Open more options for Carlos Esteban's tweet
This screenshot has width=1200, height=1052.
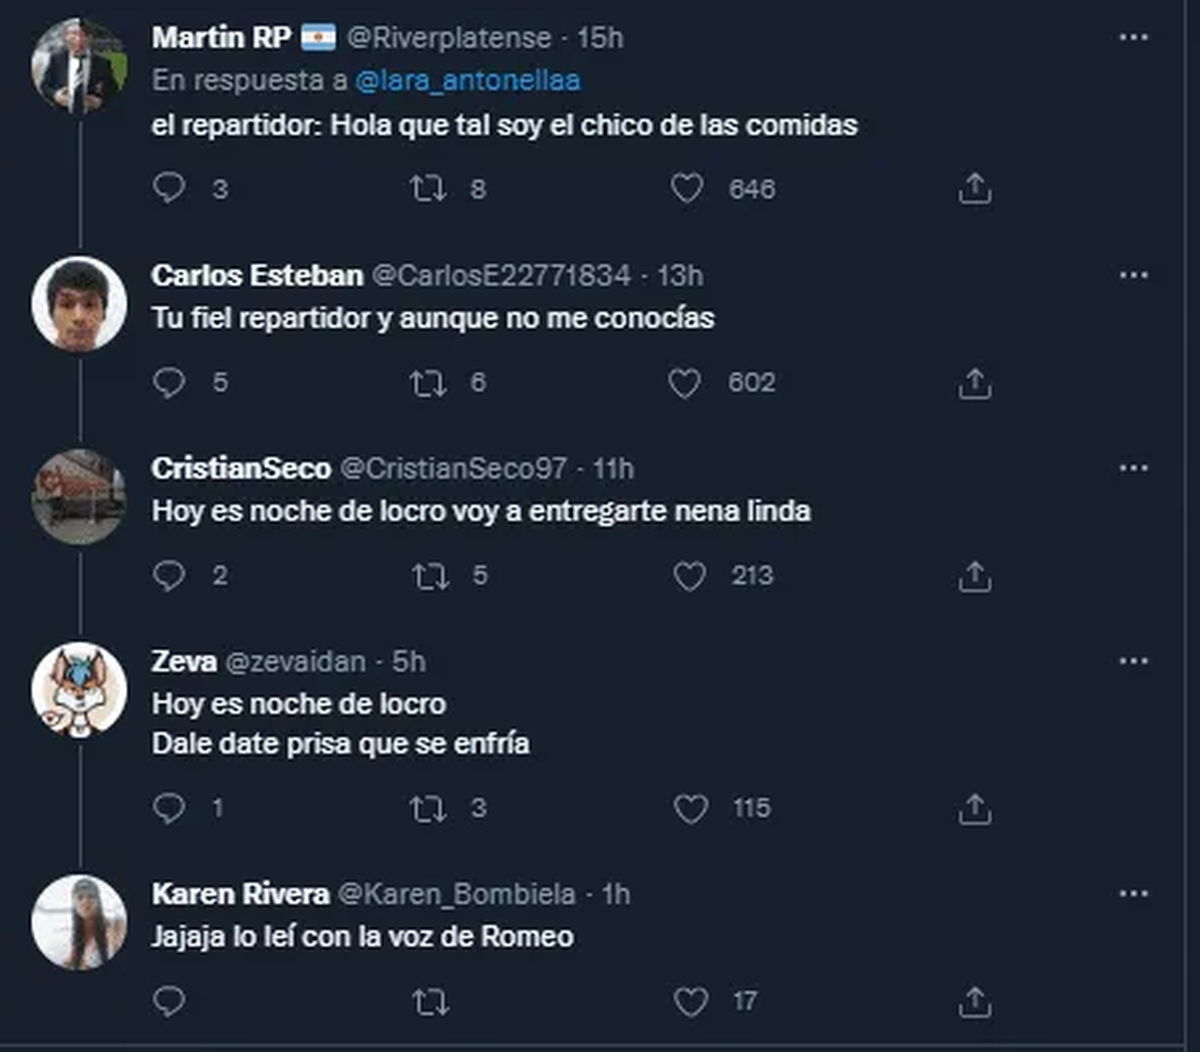(1133, 275)
